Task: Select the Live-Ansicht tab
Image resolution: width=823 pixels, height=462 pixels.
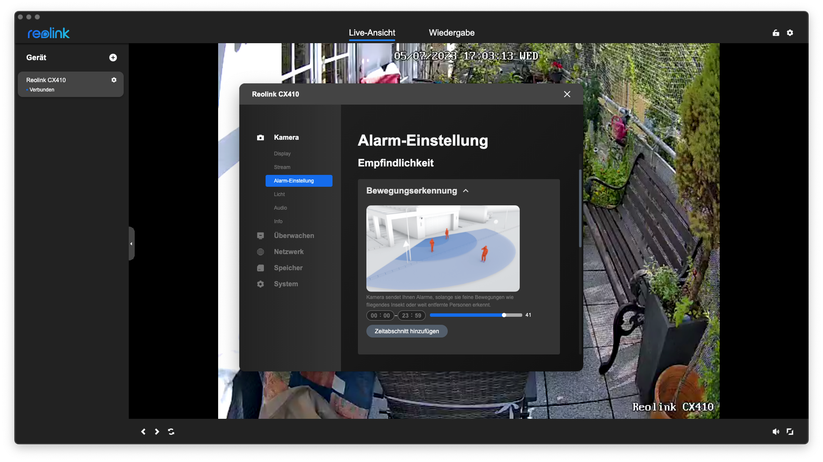Action: [x=372, y=33]
